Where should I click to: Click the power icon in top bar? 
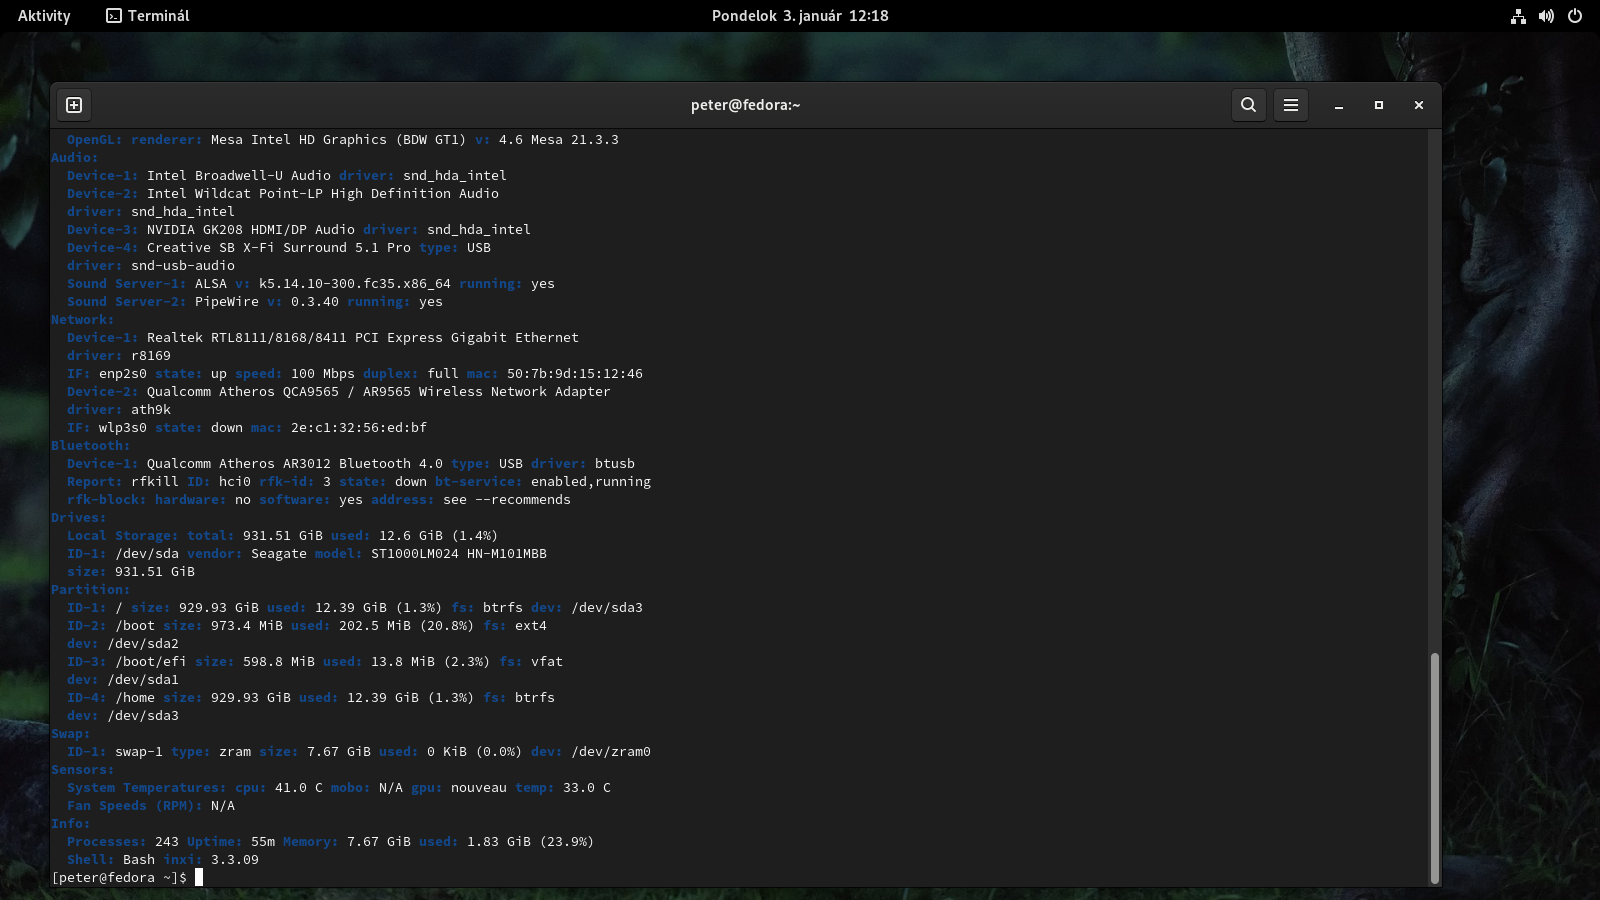(x=1575, y=16)
